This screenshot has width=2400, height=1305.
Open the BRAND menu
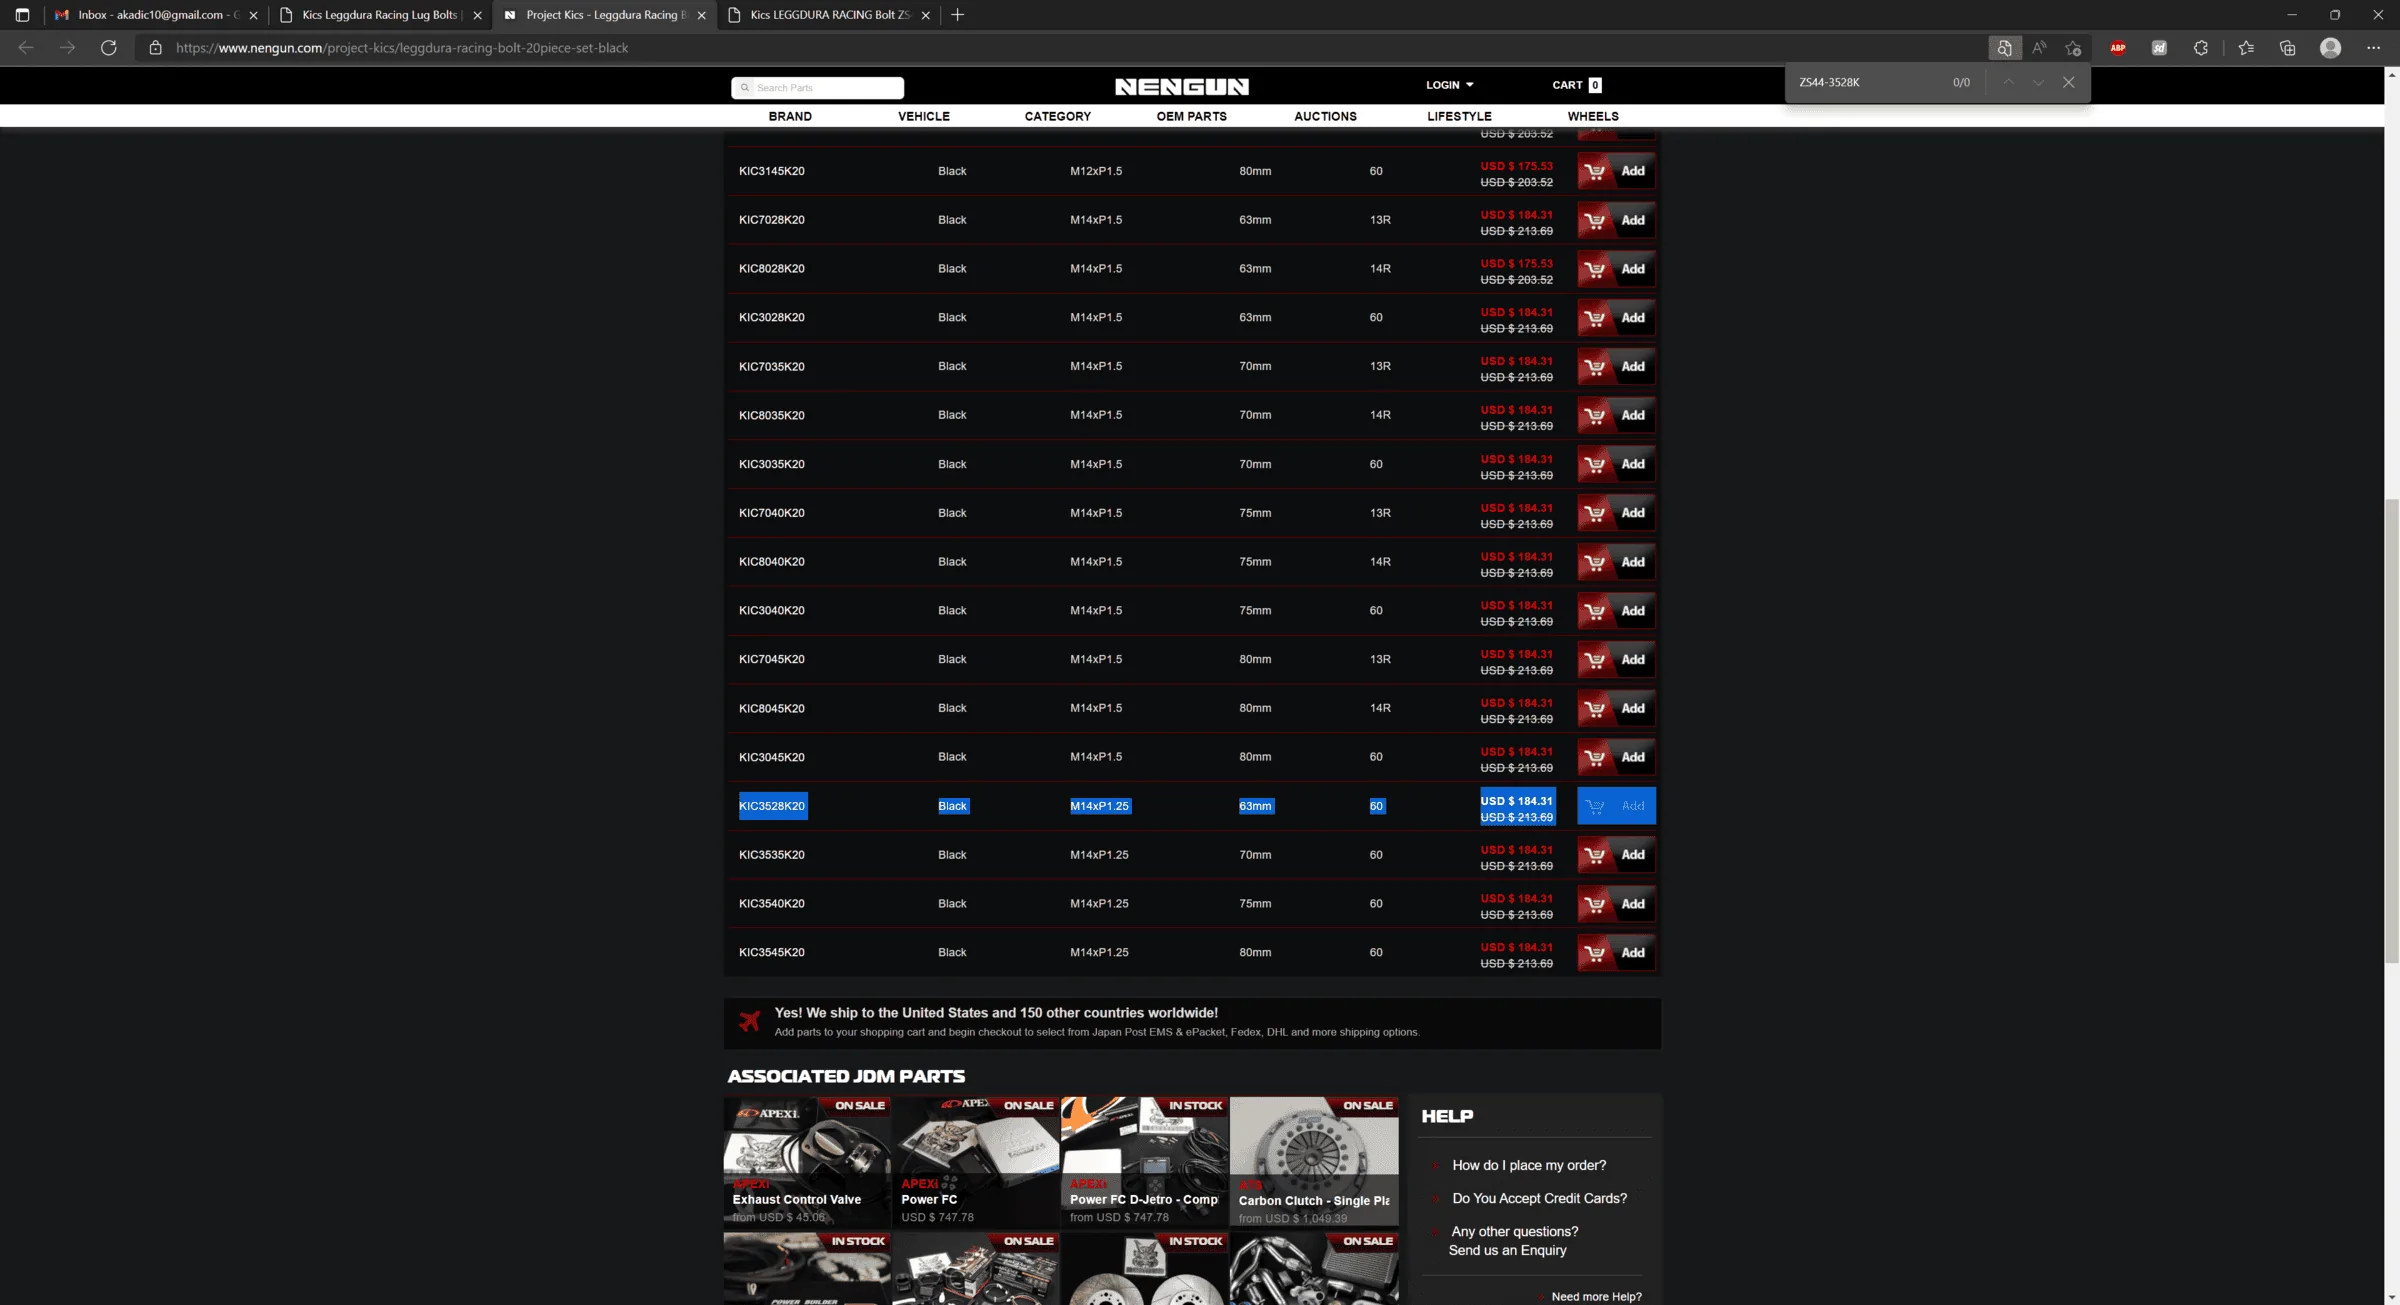coord(790,116)
